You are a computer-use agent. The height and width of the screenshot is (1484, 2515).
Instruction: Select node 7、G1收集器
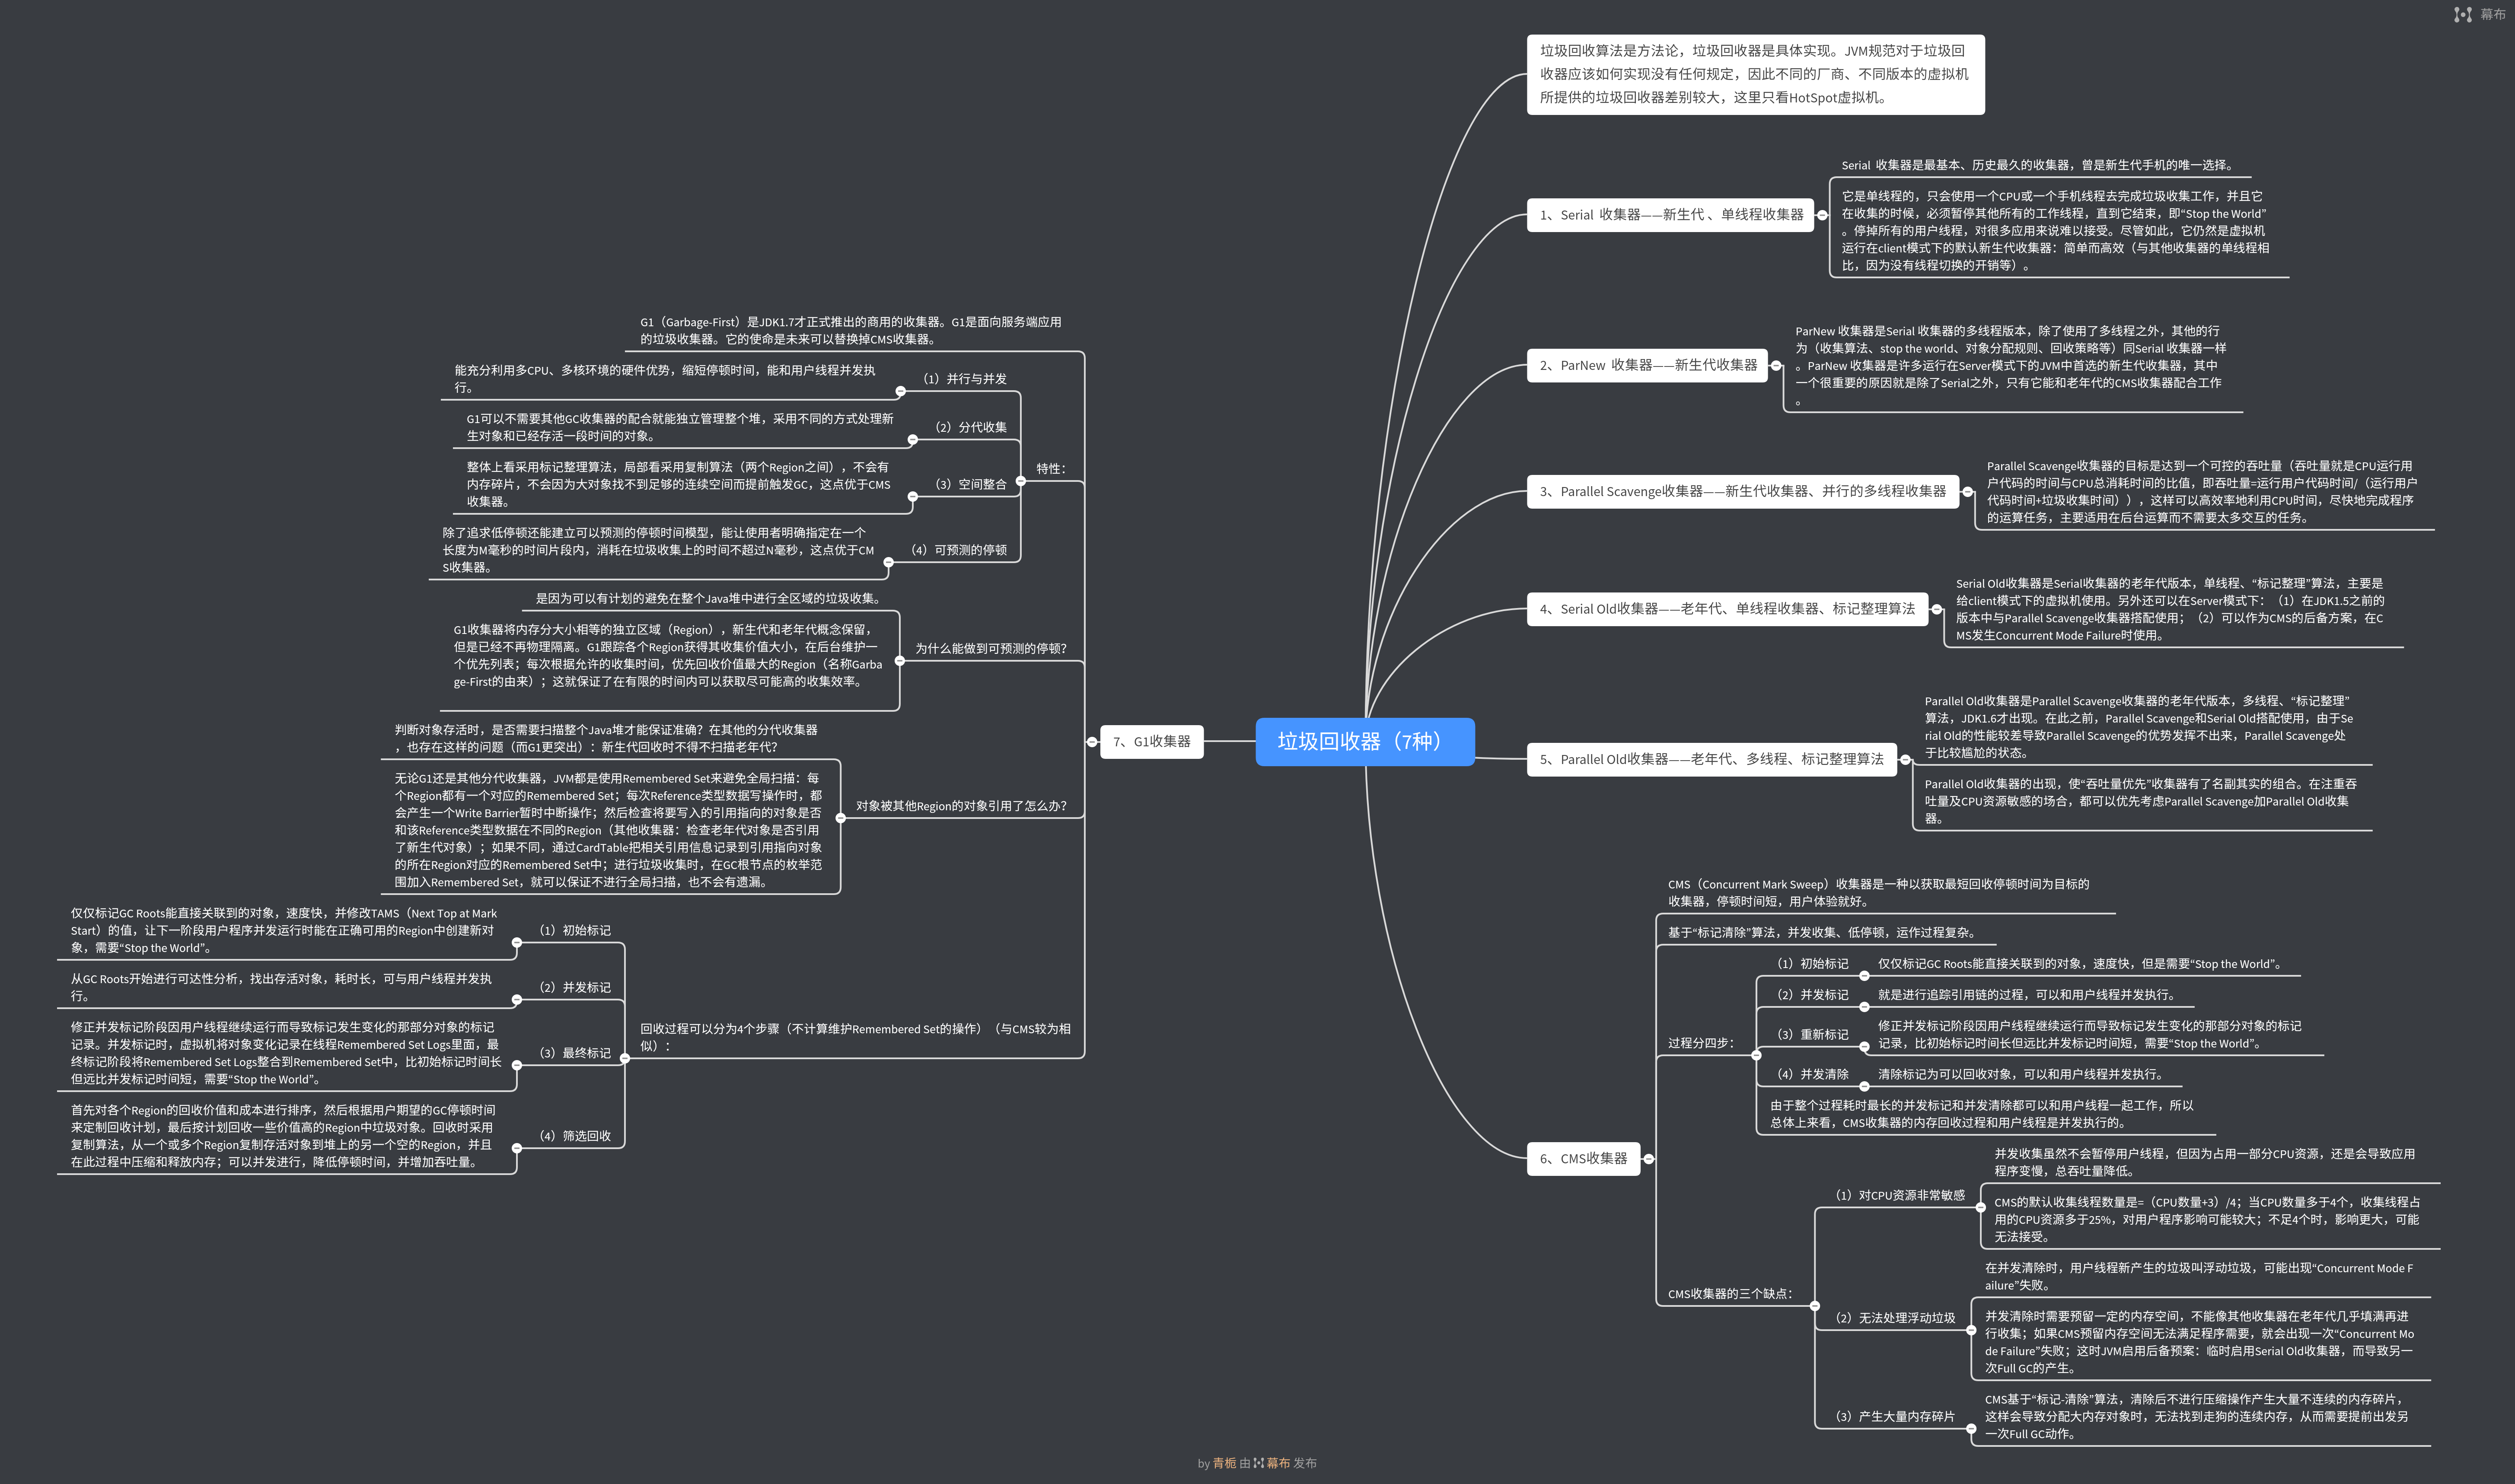pos(1151,741)
